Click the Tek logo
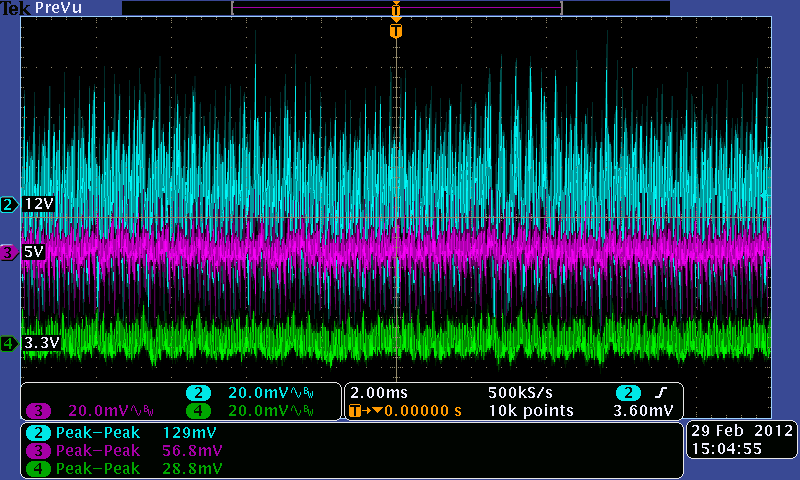This screenshot has height=480, width=800. pos(15,8)
